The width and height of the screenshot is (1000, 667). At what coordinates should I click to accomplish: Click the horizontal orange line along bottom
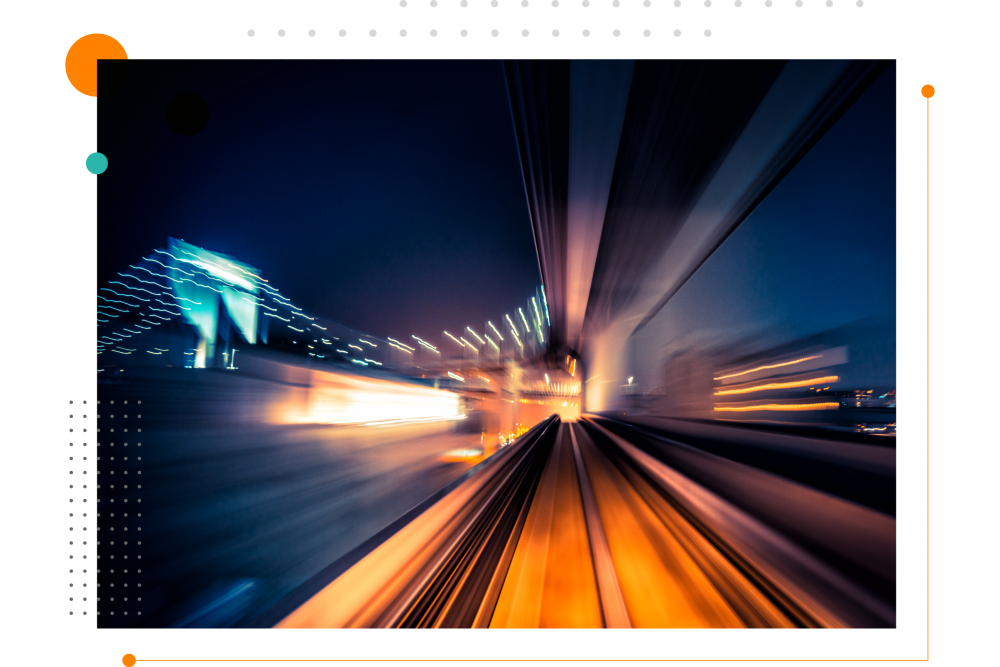[530, 660]
